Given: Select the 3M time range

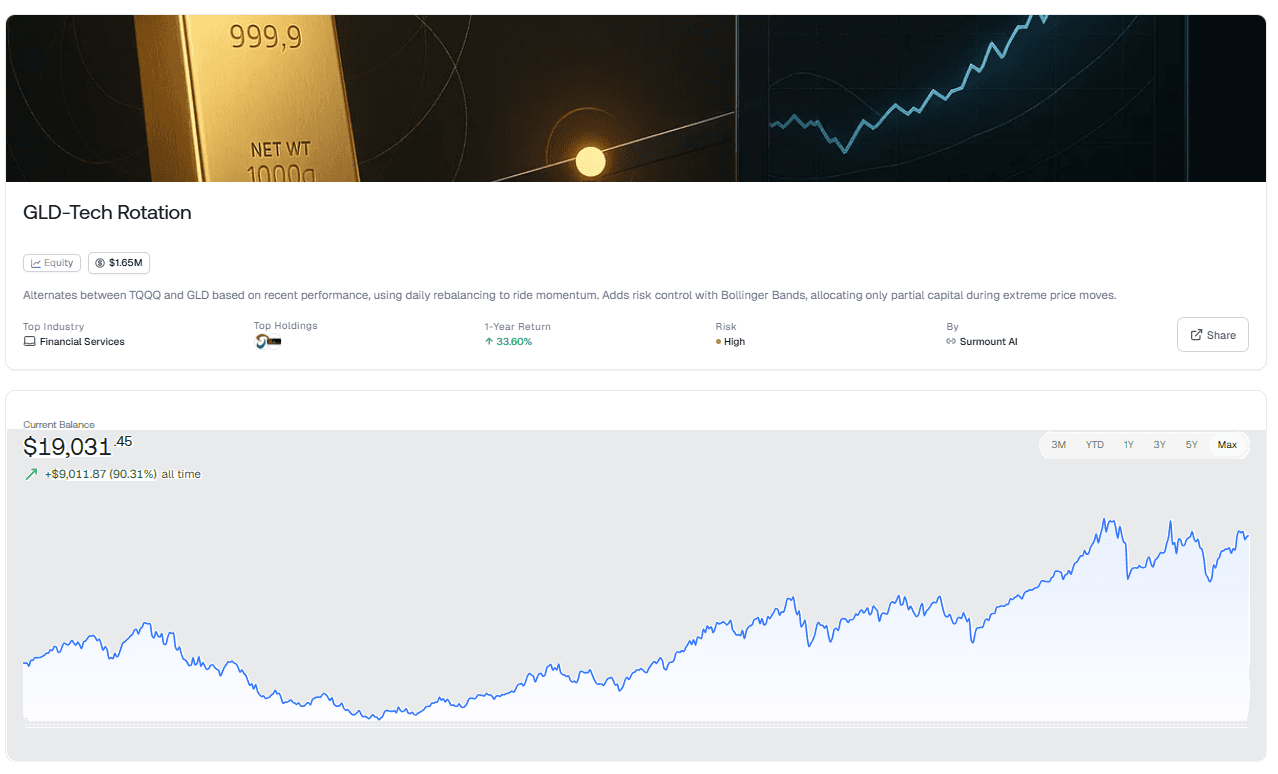Looking at the screenshot, I should [1058, 445].
